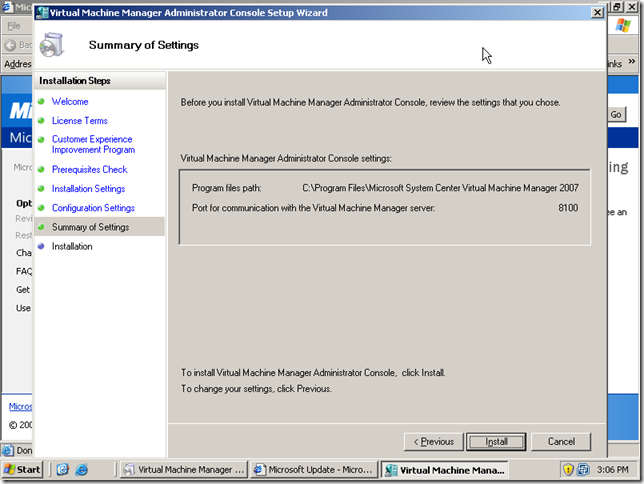The height and width of the screenshot is (484, 644).
Task: Click active Virtual Machine Mana... taskbar button
Action: 445,470
